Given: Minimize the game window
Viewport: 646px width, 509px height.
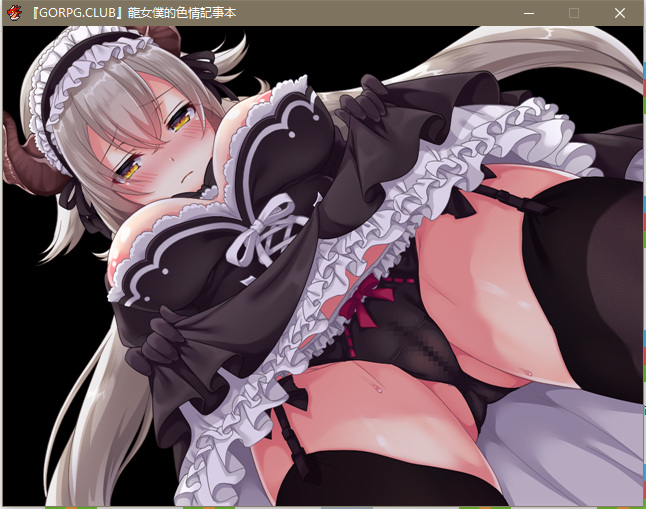Looking at the screenshot, I should tap(527, 13).
